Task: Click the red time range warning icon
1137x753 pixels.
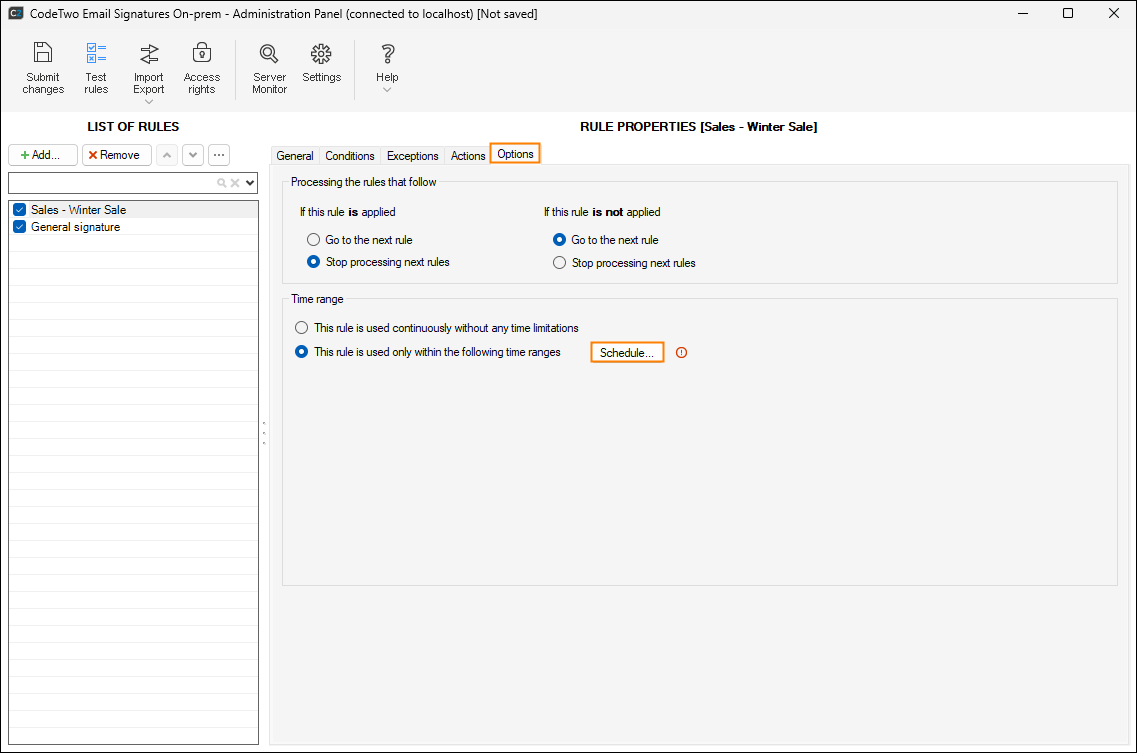Action: coord(682,353)
